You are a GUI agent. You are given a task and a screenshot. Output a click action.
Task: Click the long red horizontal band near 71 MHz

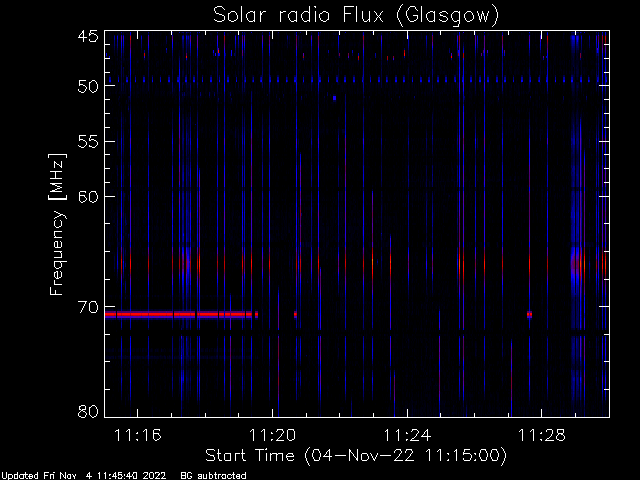point(182,315)
